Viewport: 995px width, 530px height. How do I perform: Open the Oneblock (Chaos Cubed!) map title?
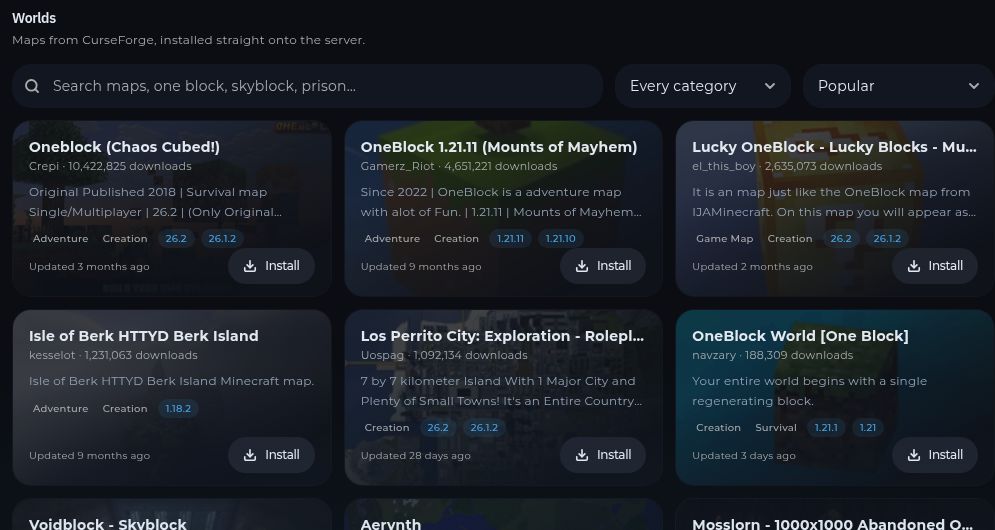[x=124, y=147]
